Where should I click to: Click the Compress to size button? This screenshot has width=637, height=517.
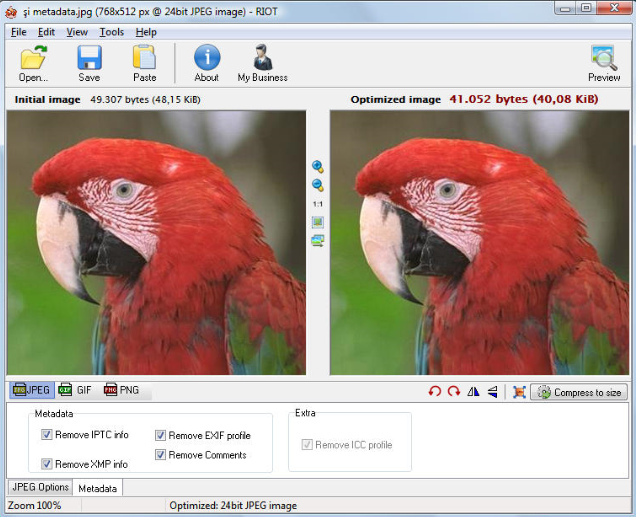click(x=579, y=392)
